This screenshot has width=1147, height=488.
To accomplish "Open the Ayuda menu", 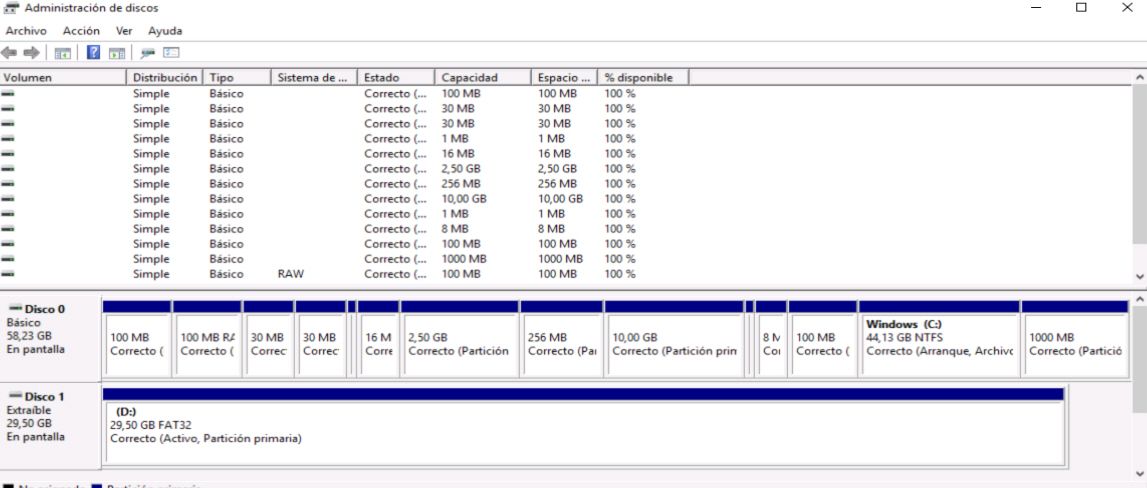I will pos(165,30).
